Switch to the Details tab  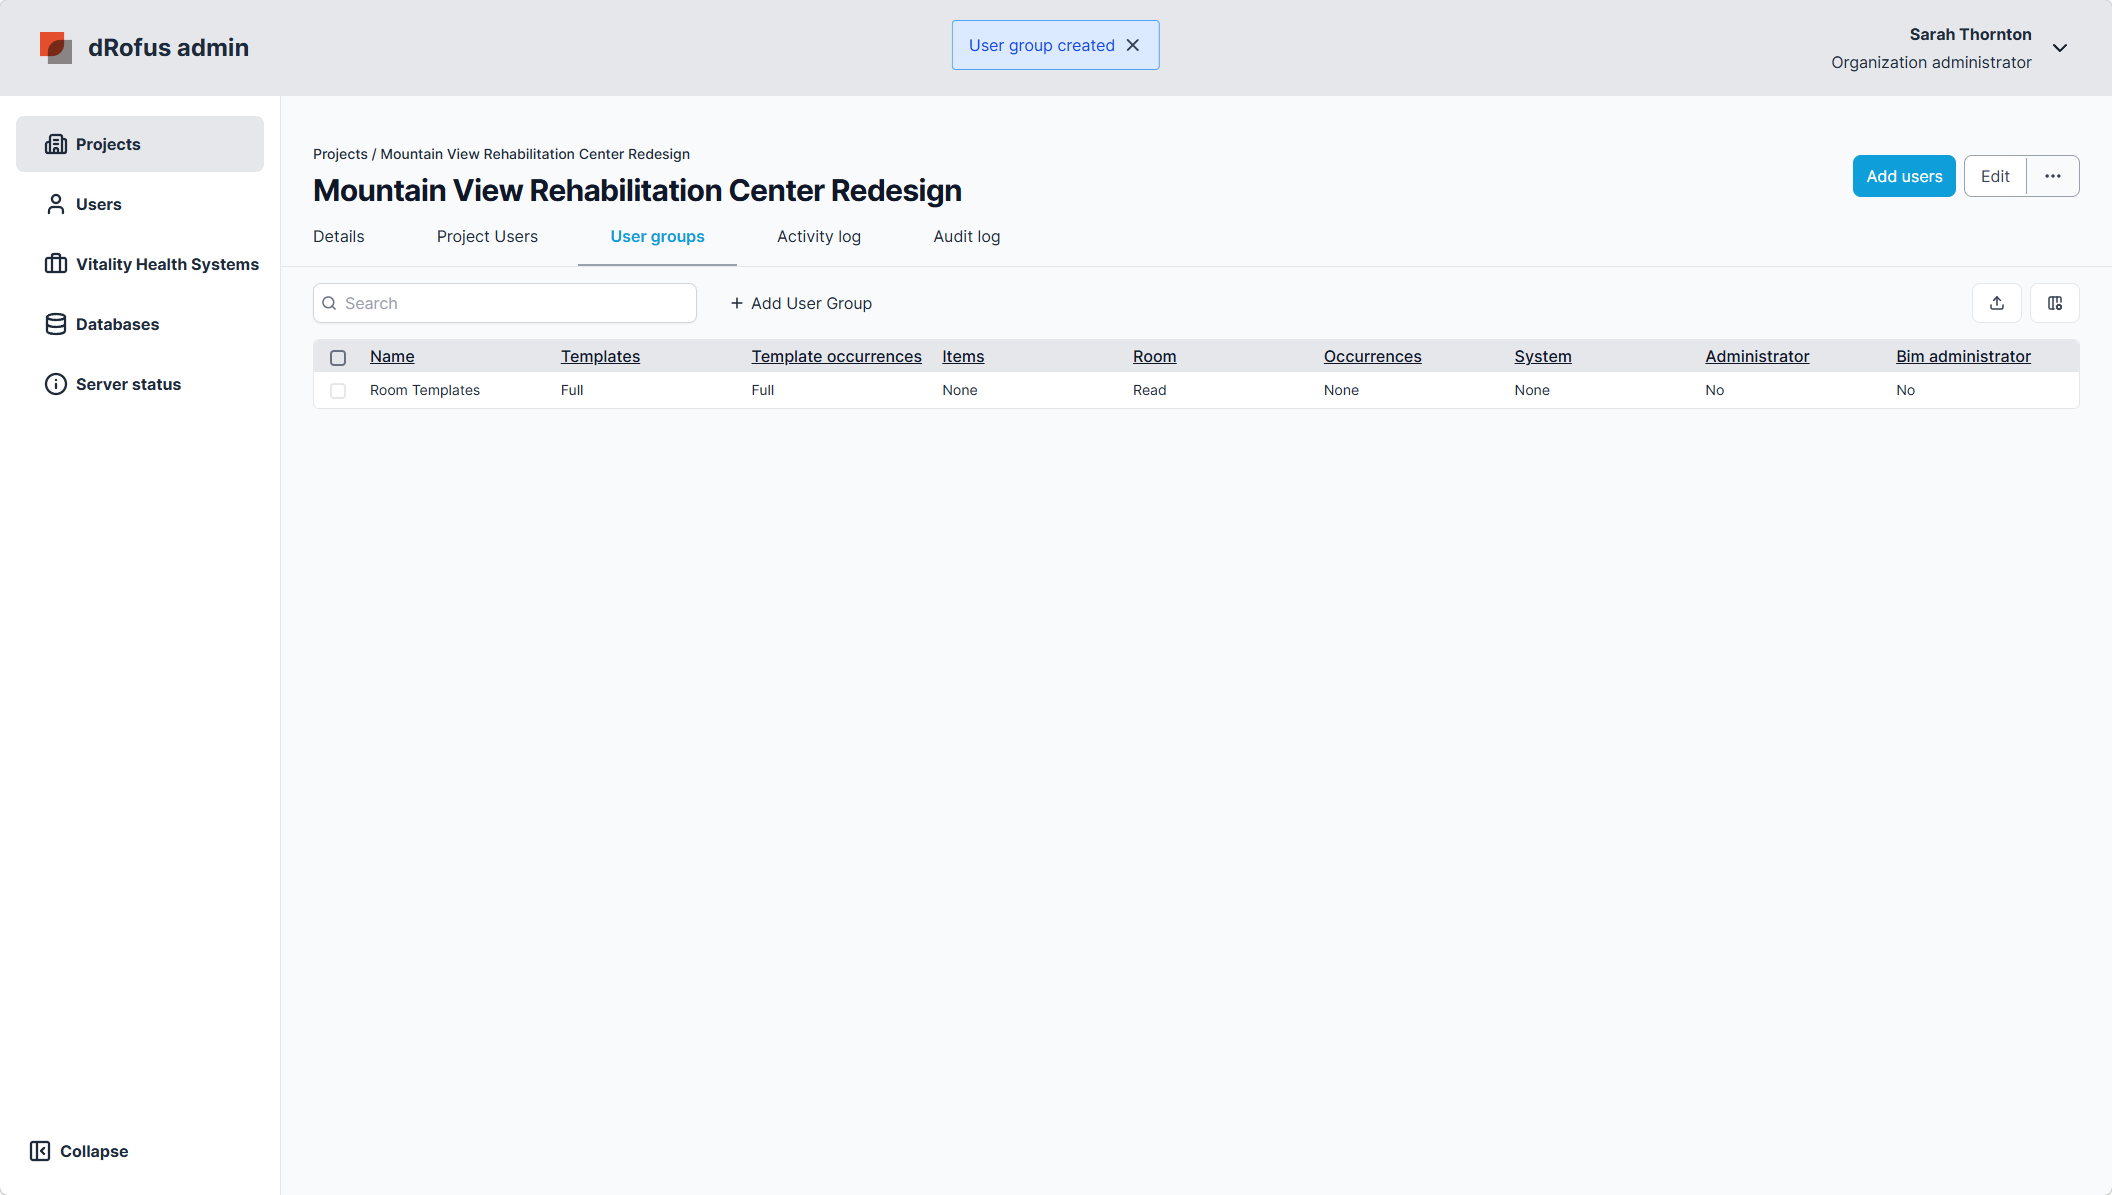[x=338, y=237]
